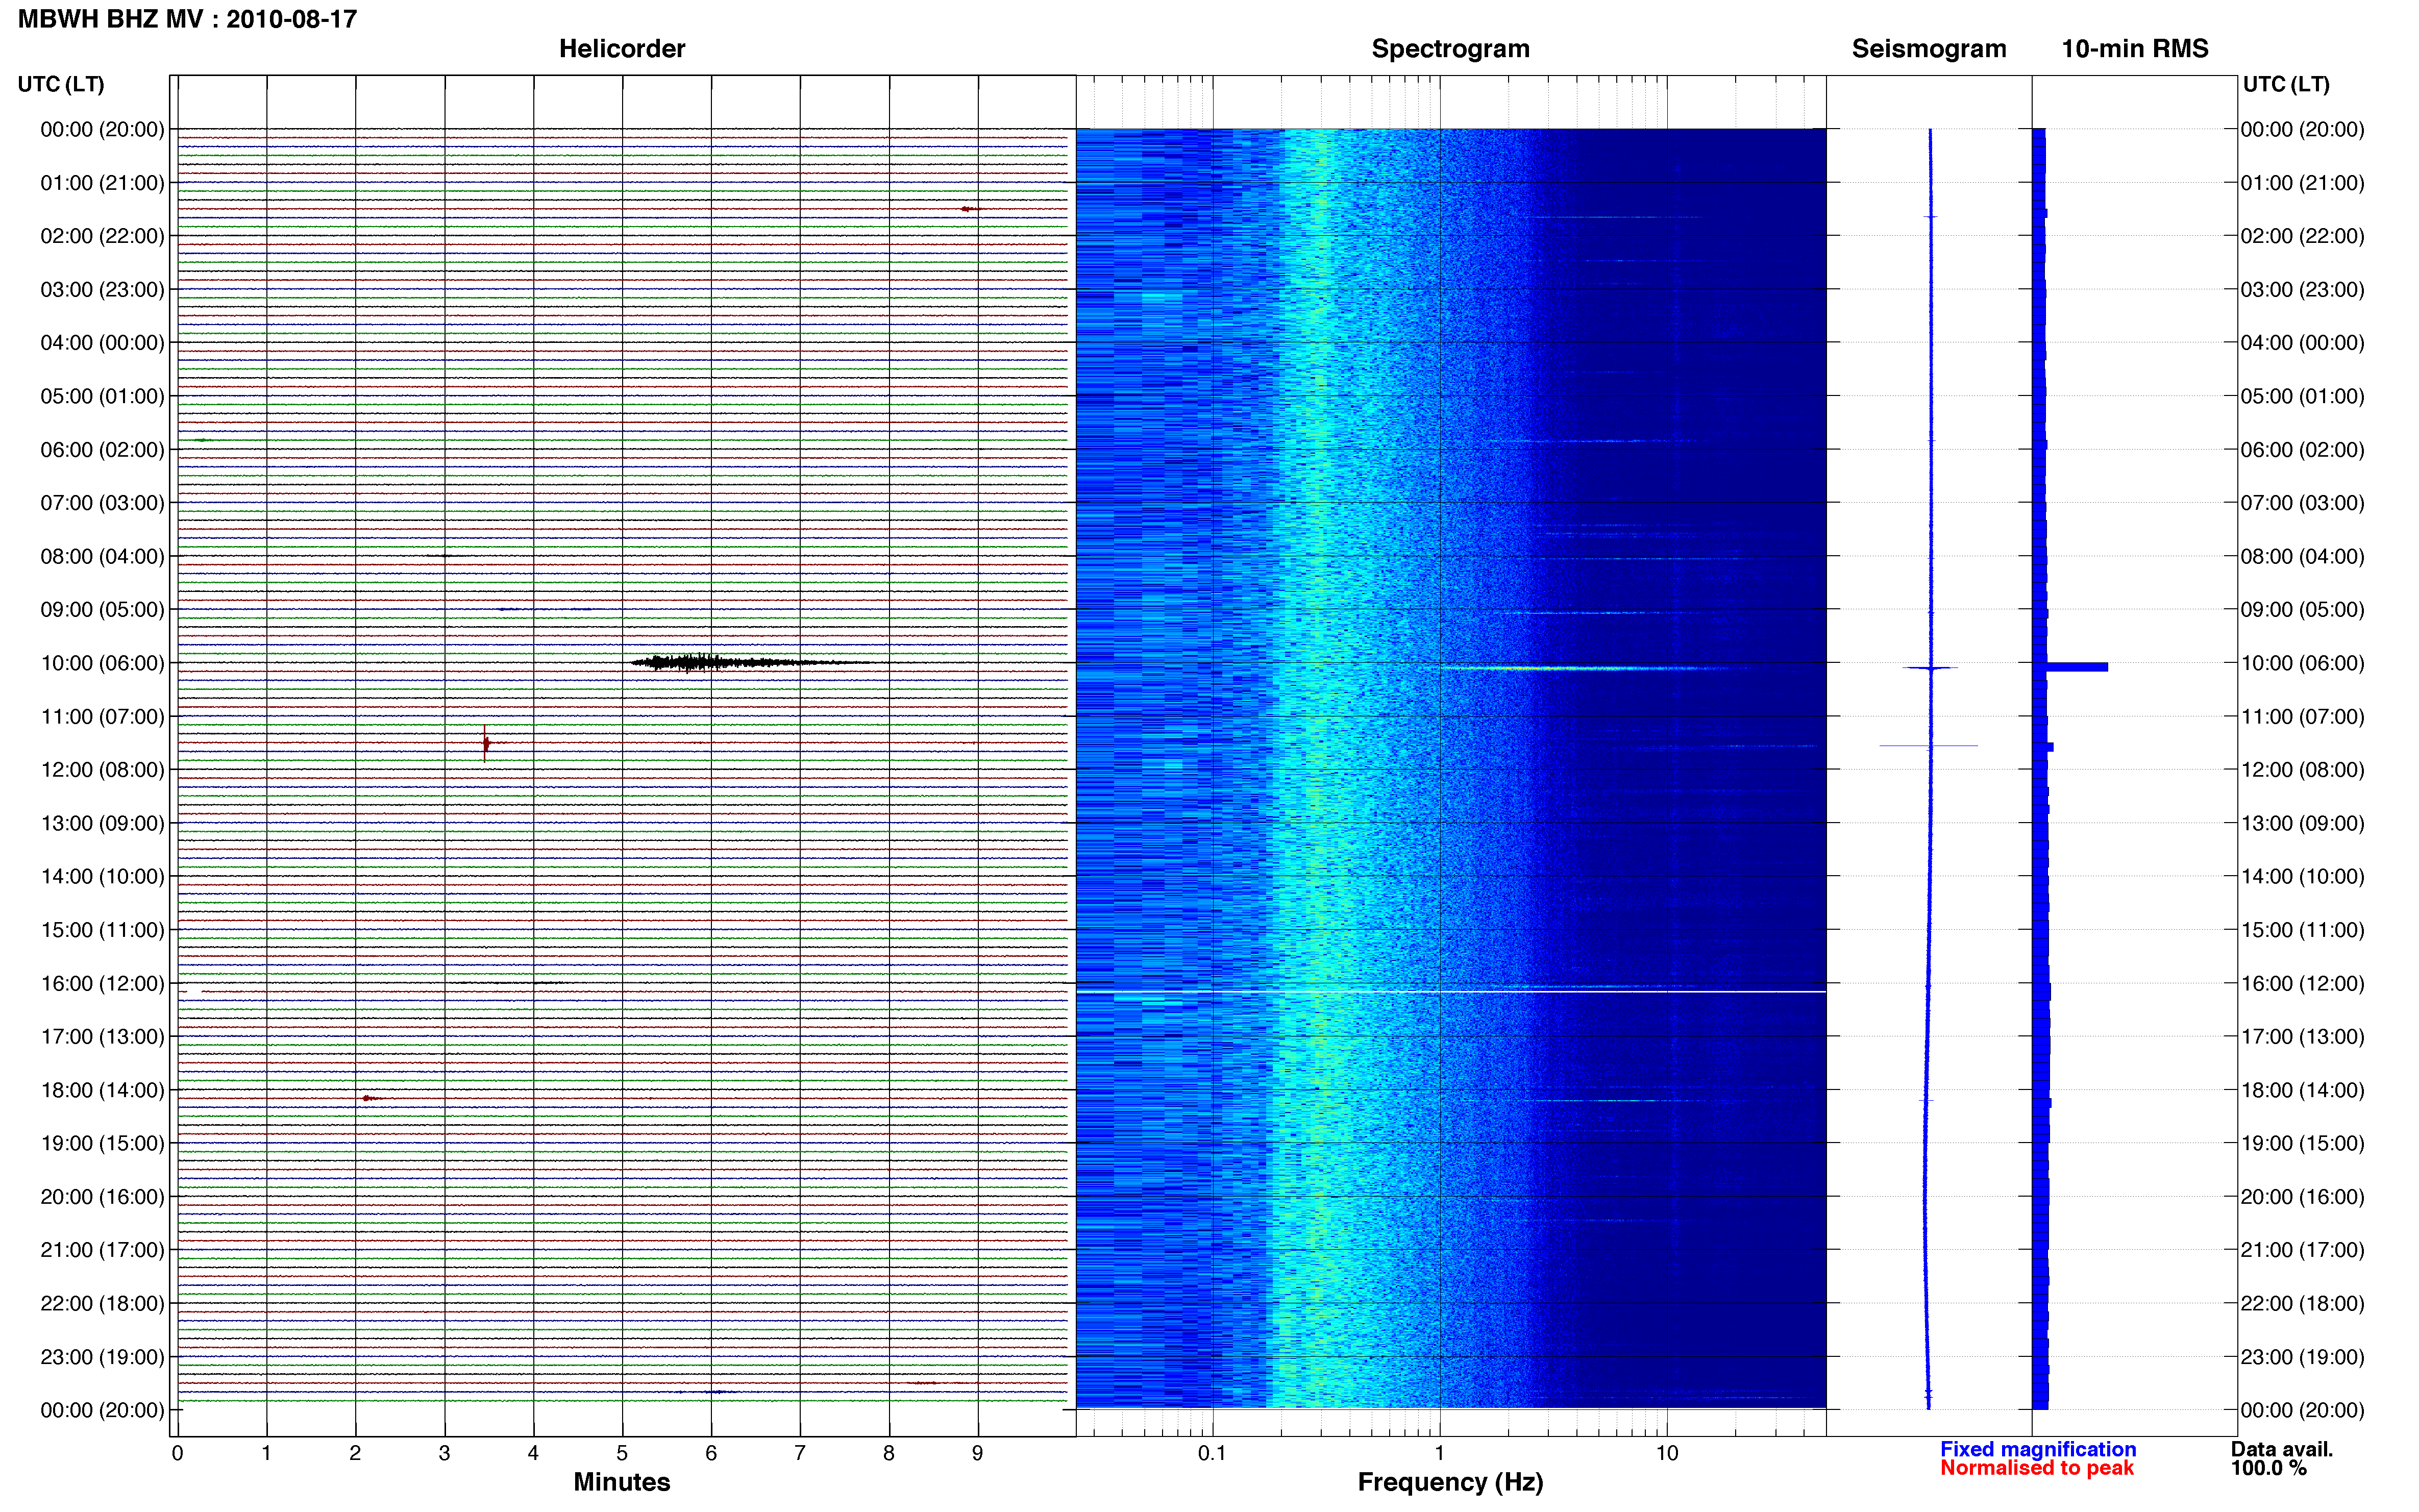Click the red 'Normalised to peak' legend text
The width and height of the screenshot is (2419, 1512).
pyautogui.click(x=2037, y=1468)
